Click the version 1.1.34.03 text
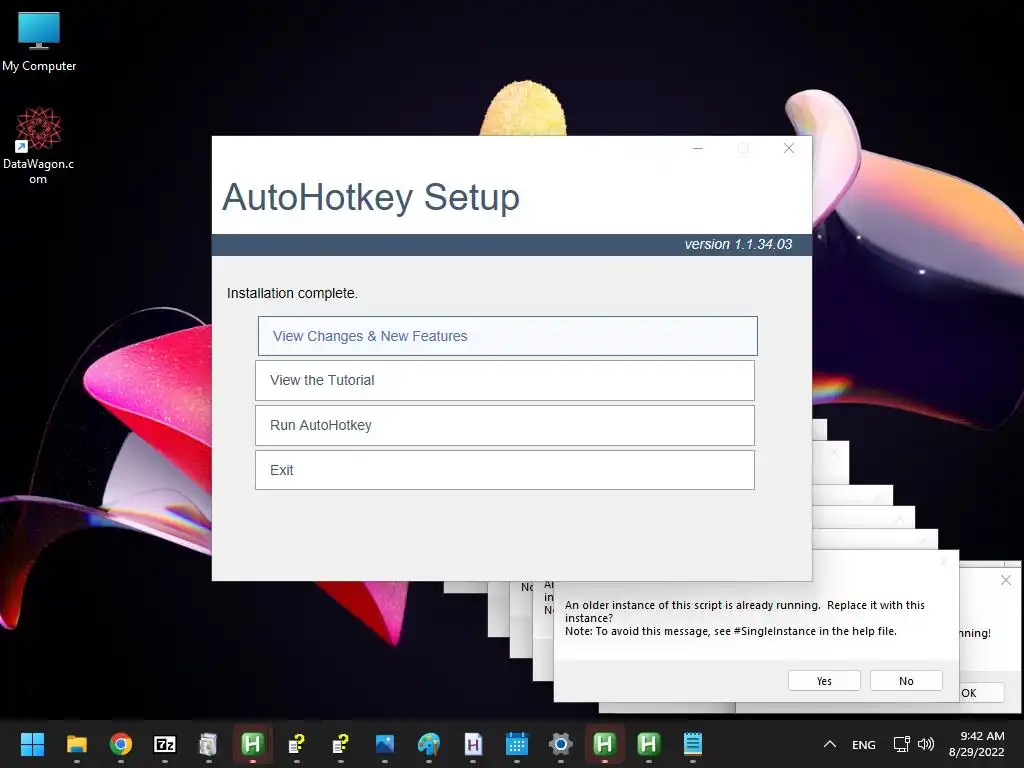Viewport: 1024px width, 768px height. coord(738,244)
